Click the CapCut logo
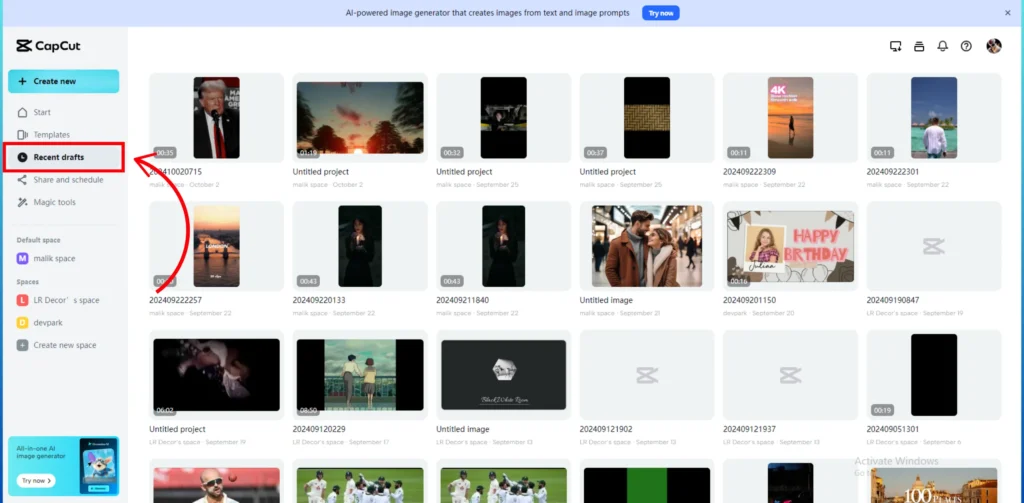The width and height of the screenshot is (1024, 503). pyautogui.click(x=48, y=46)
